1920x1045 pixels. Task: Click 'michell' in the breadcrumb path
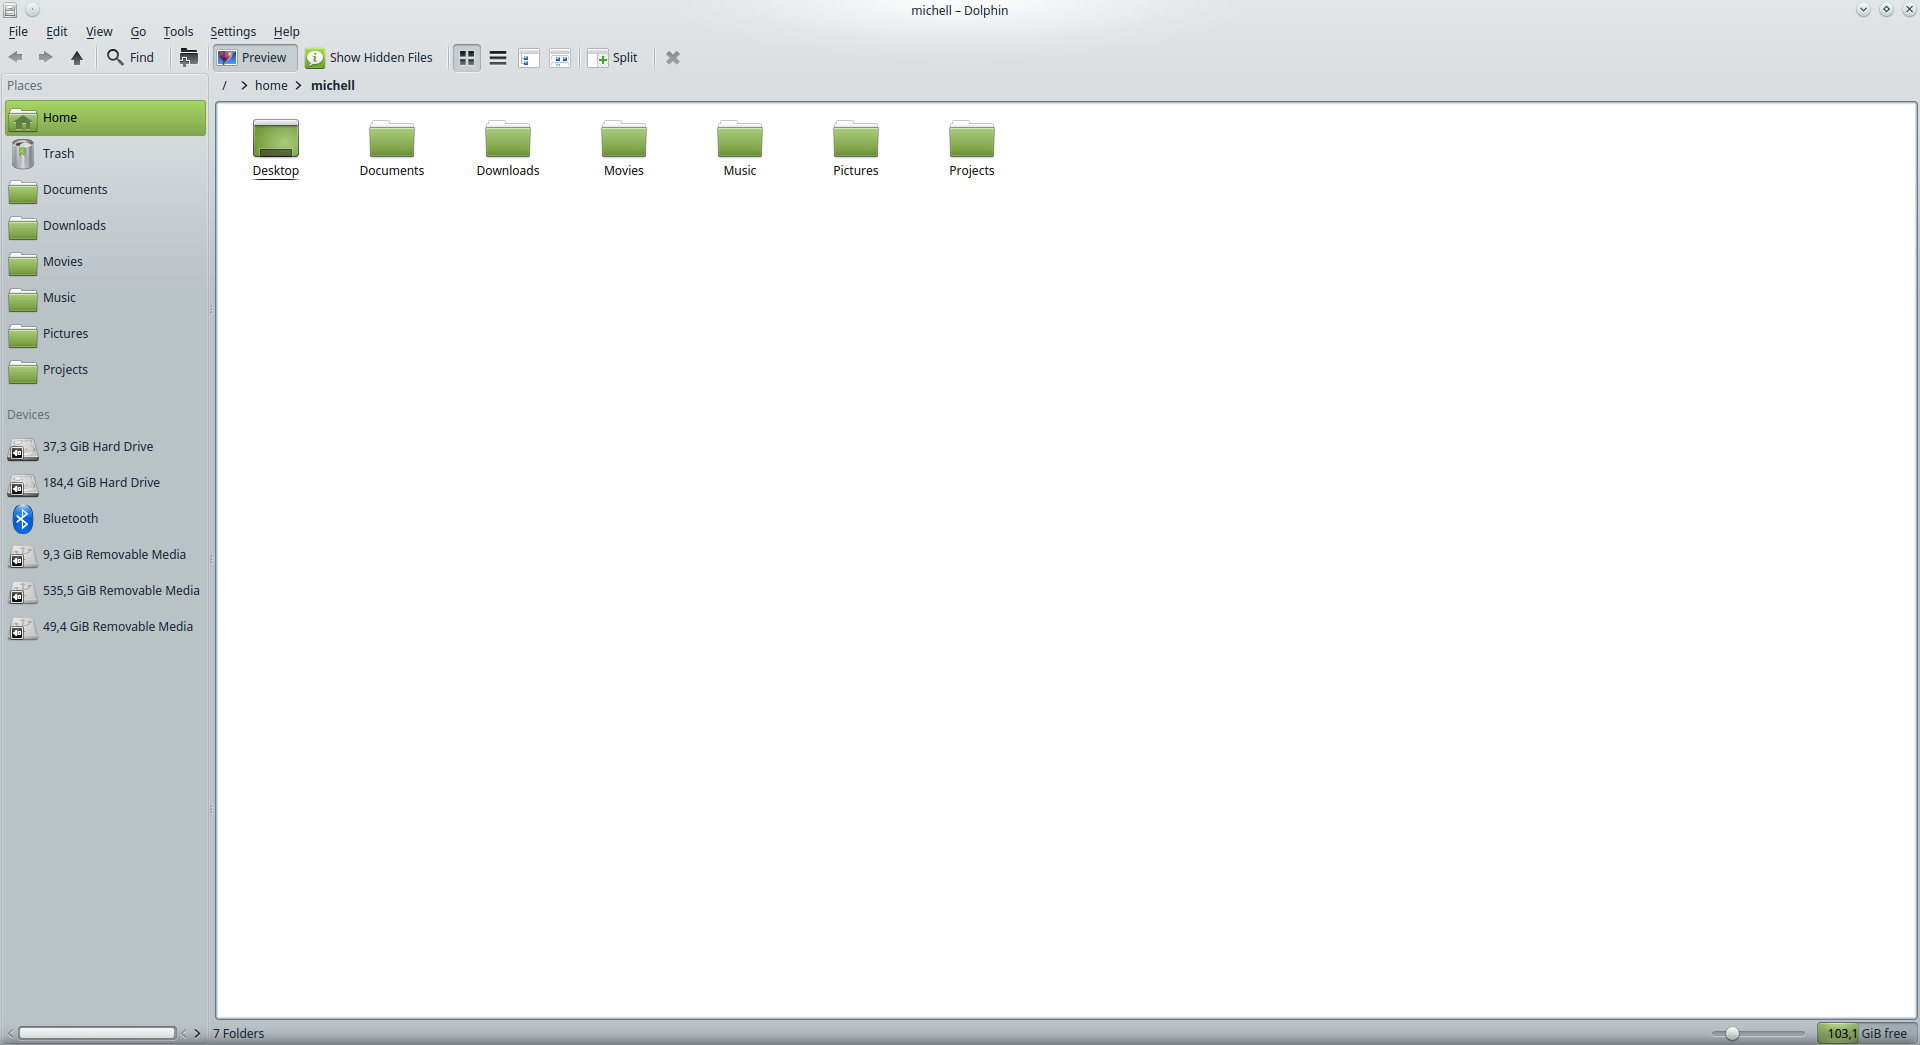333,85
